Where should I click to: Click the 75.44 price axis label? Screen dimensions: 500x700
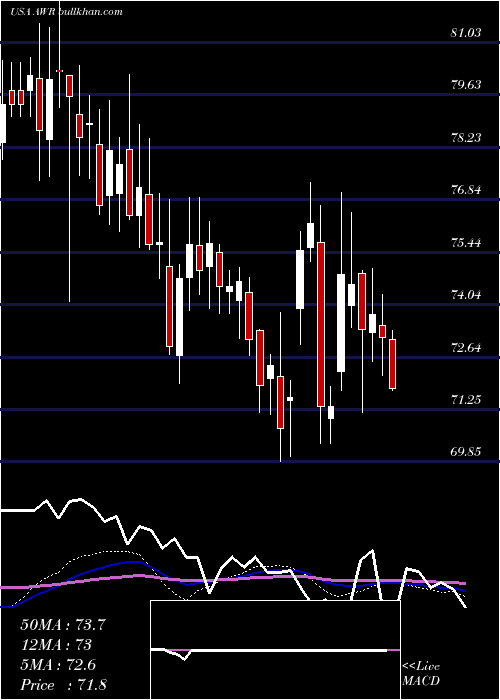[466, 243]
